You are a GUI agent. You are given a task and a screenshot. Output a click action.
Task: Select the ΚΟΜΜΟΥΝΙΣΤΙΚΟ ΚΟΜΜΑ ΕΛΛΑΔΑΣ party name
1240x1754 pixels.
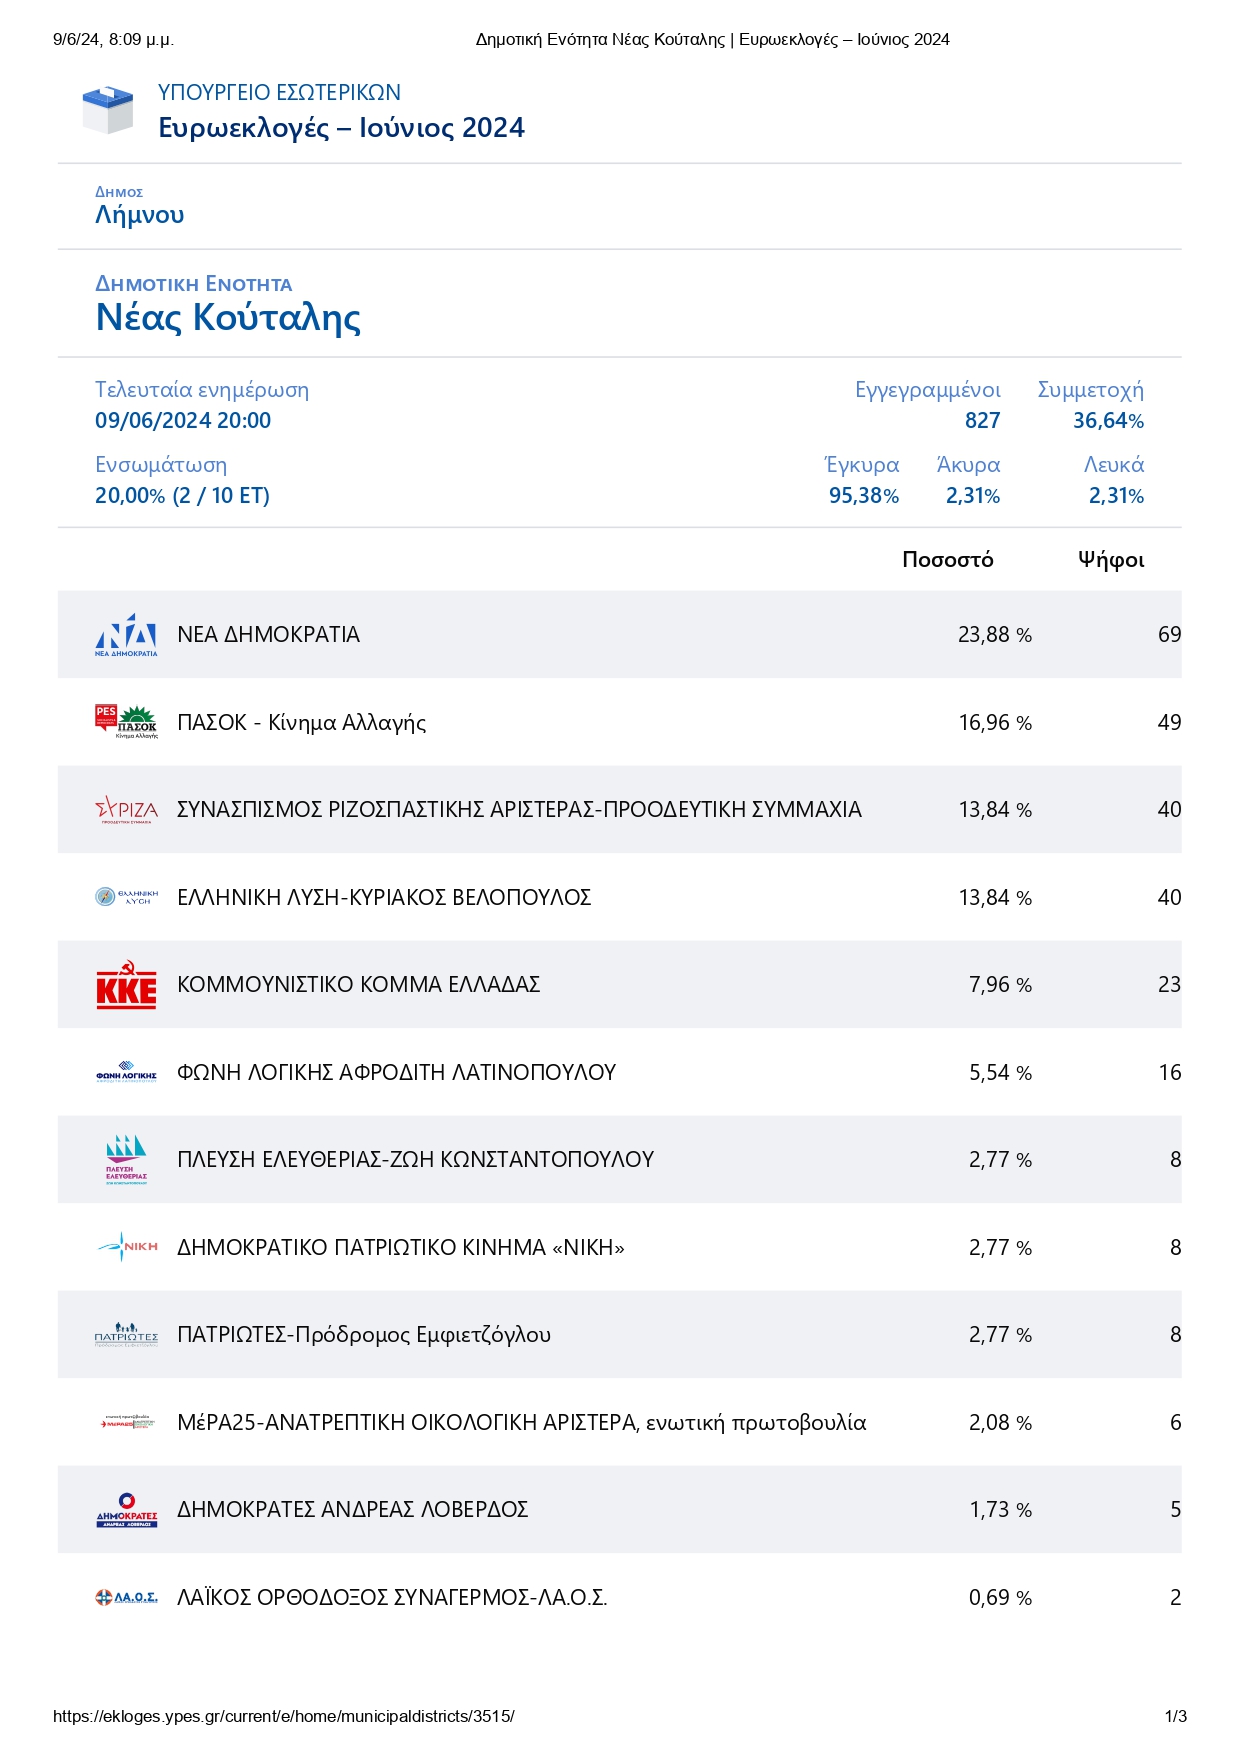(x=358, y=985)
